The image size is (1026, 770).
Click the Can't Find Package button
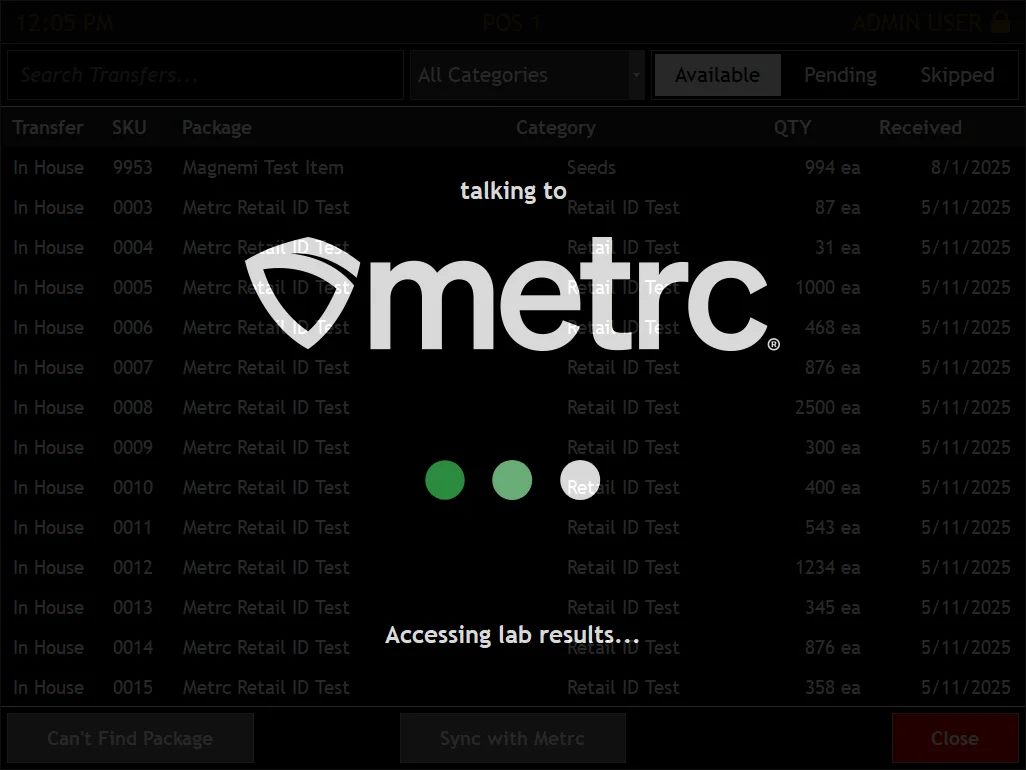[130, 738]
